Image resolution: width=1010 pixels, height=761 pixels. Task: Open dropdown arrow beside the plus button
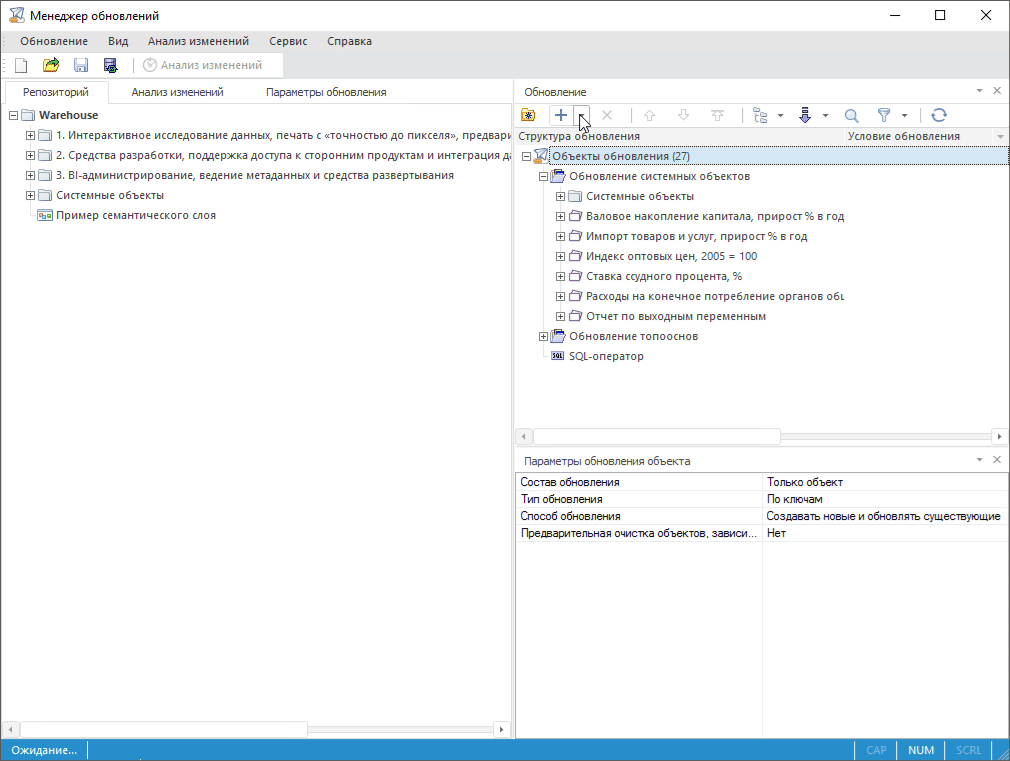pos(582,115)
